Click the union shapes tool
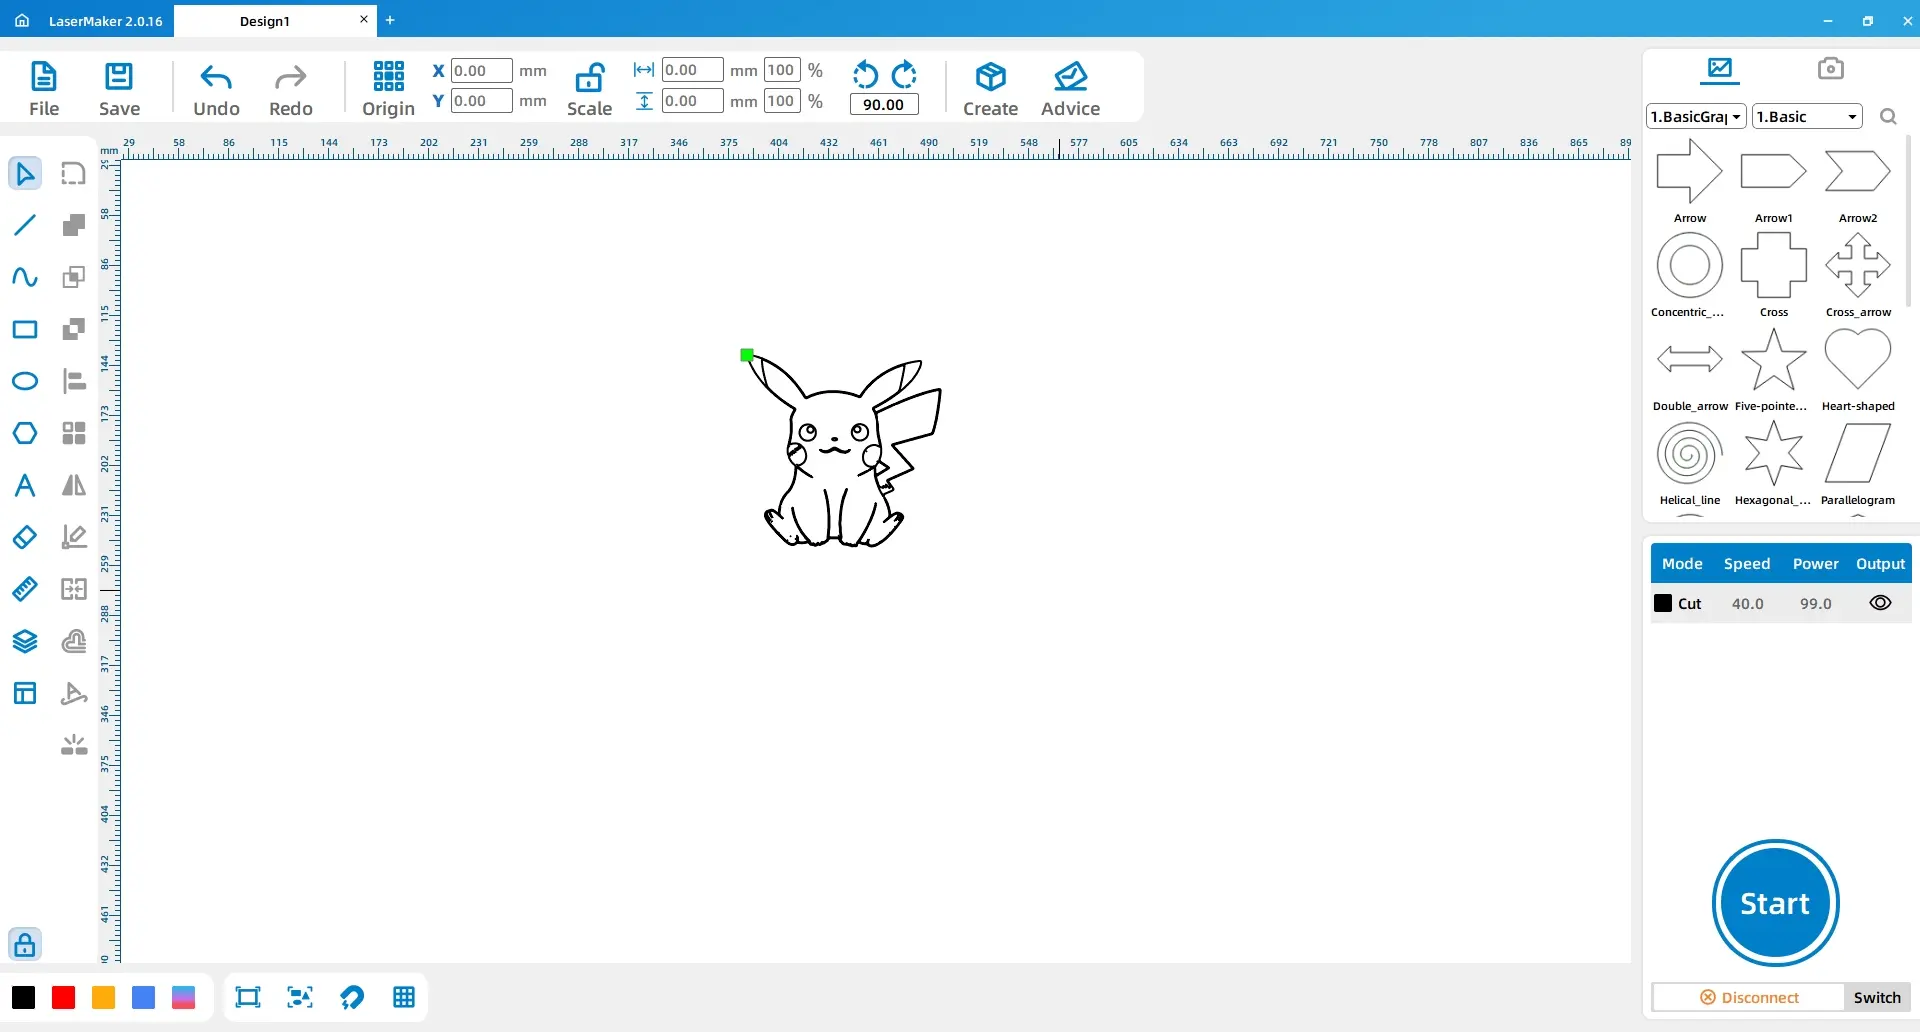1920x1032 pixels. point(73,225)
